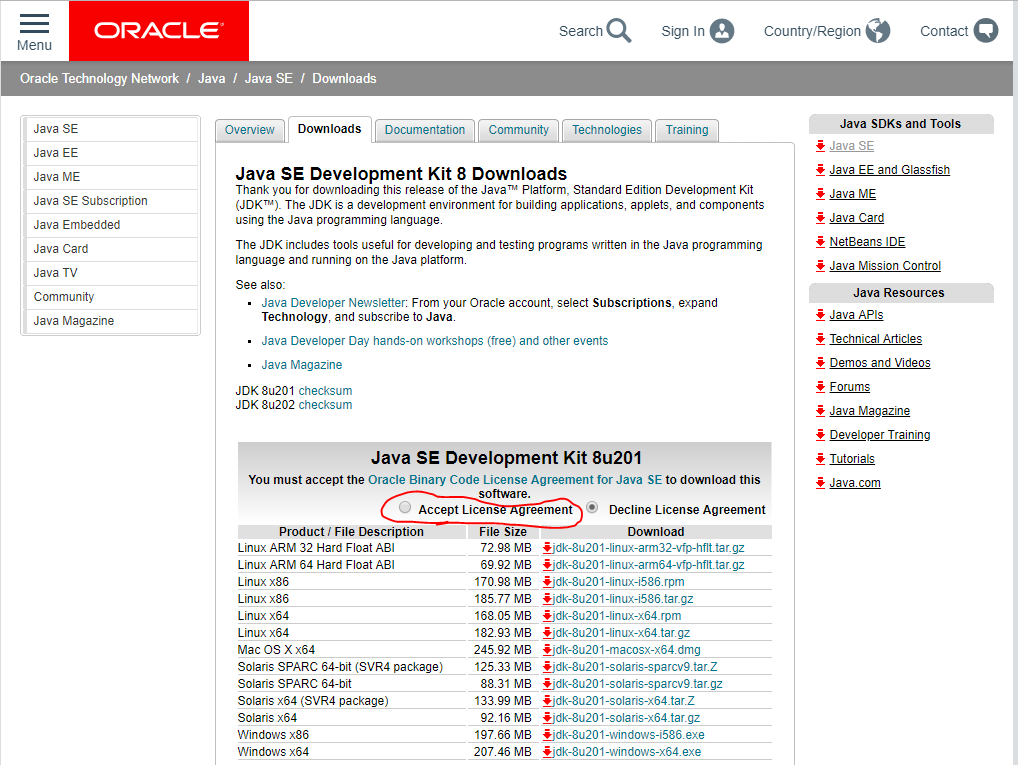Viewport: 1018px width, 765px height.
Task: Download jdk-8u201-solaris-sparcv9.tar.gz
Action: [x=638, y=684]
